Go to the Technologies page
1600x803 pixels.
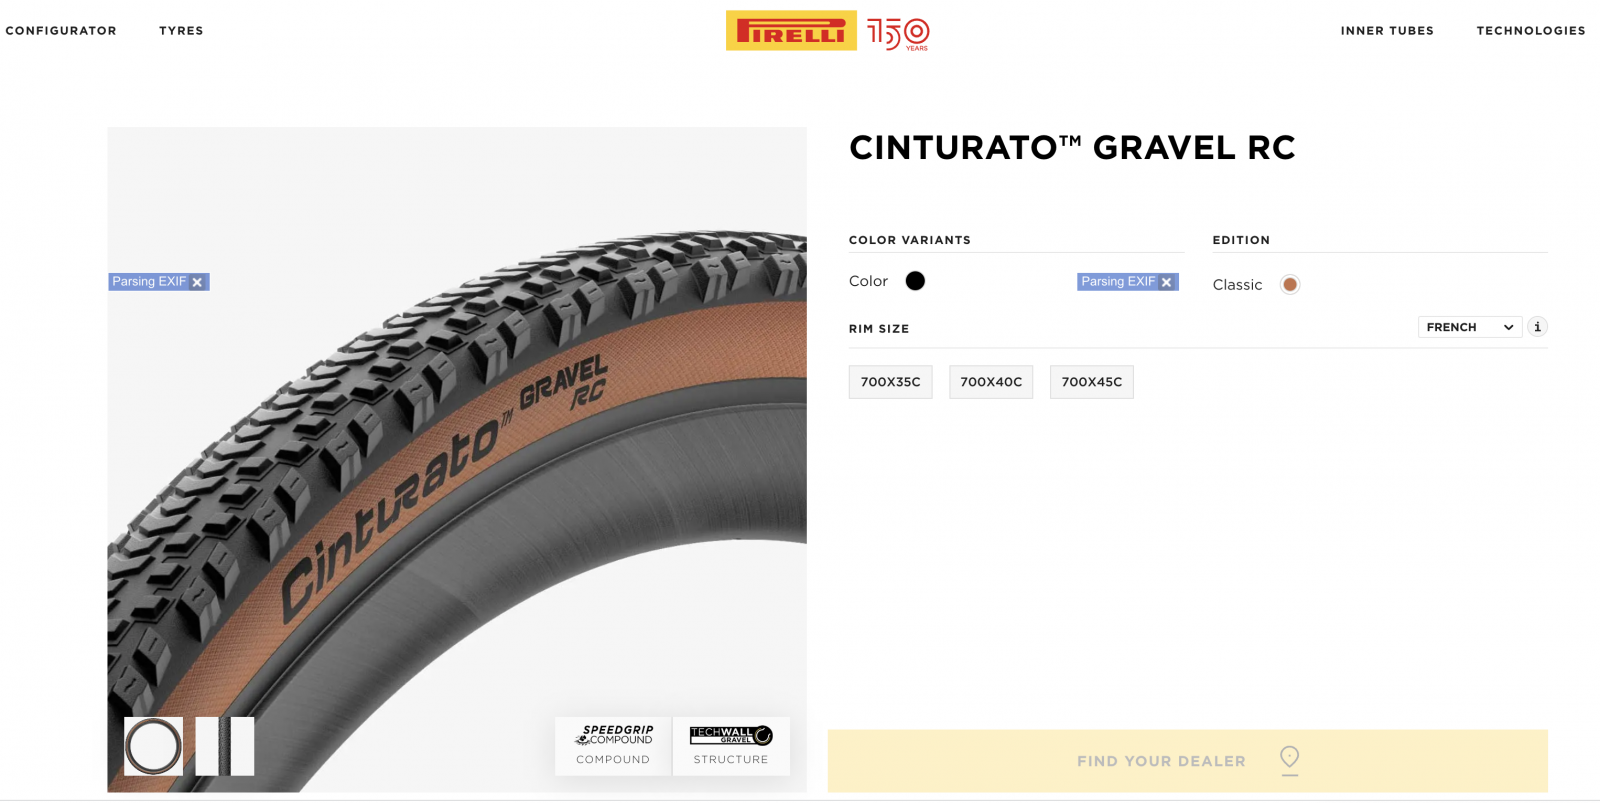tap(1531, 31)
